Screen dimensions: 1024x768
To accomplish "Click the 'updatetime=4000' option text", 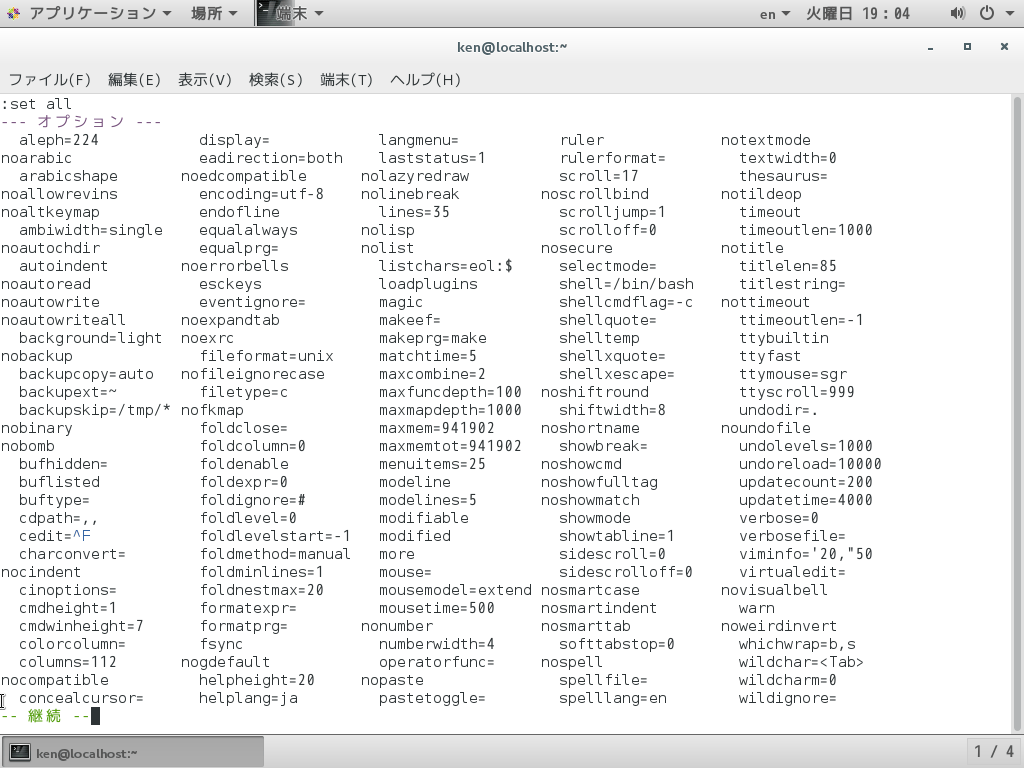I will (x=806, y=500).
